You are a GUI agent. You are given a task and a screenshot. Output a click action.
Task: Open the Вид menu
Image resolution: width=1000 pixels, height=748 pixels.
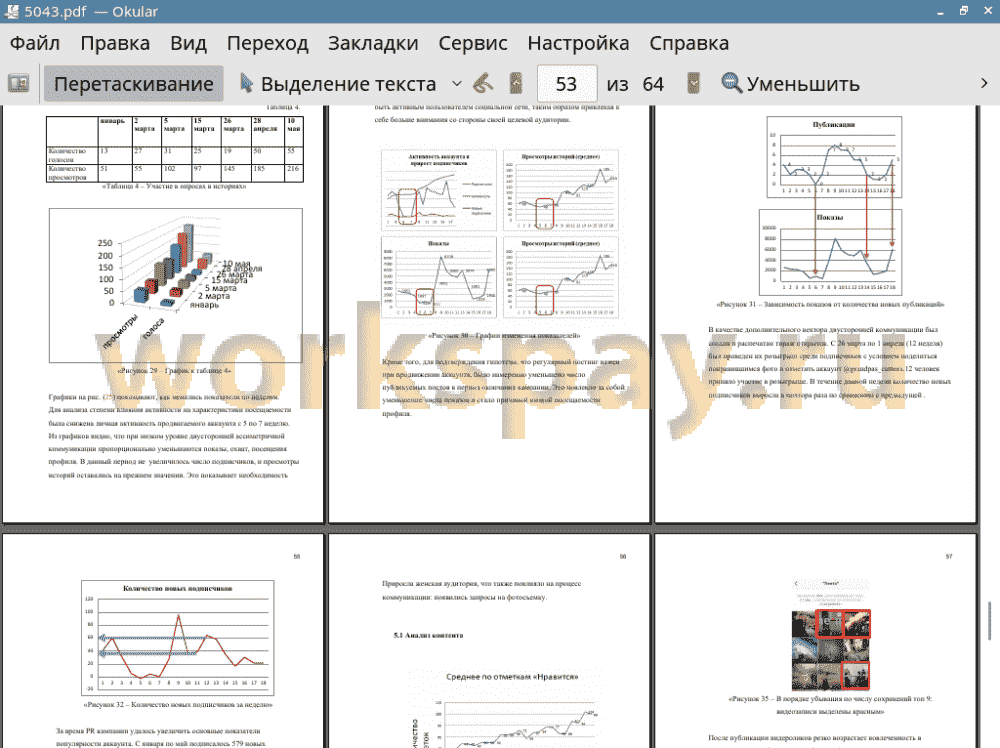click(188, 43)
